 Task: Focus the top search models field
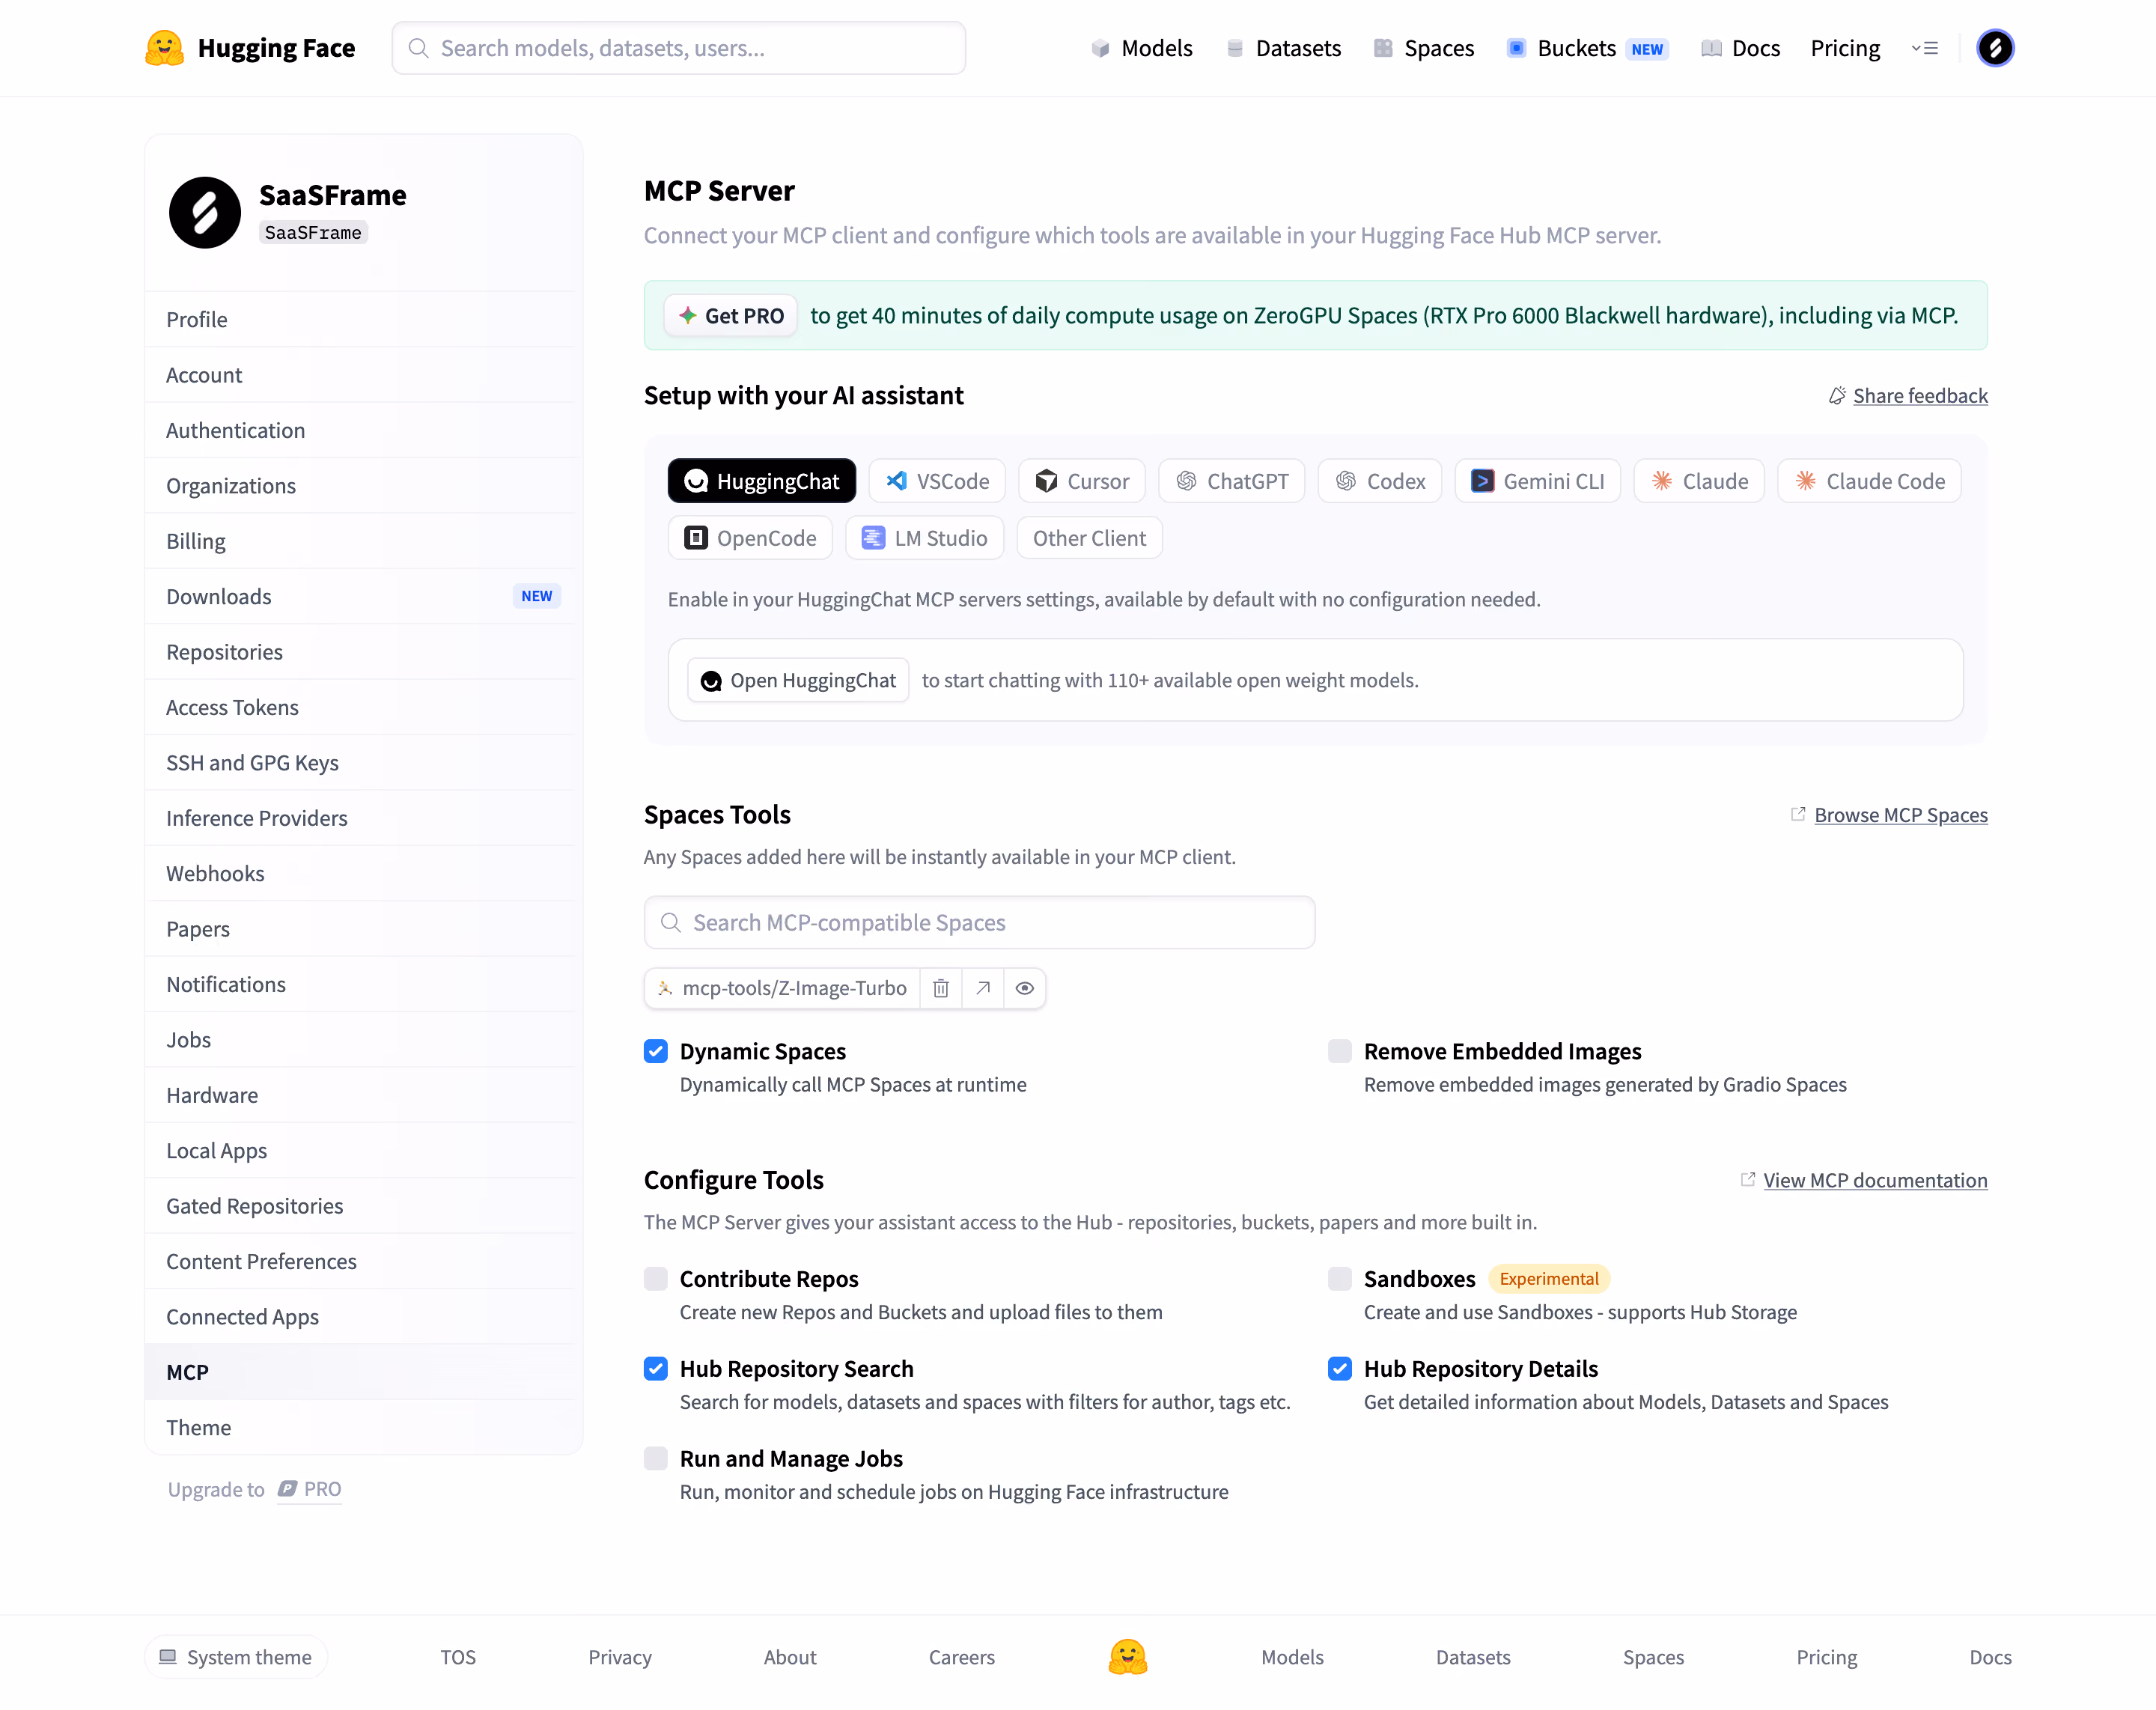678,48
